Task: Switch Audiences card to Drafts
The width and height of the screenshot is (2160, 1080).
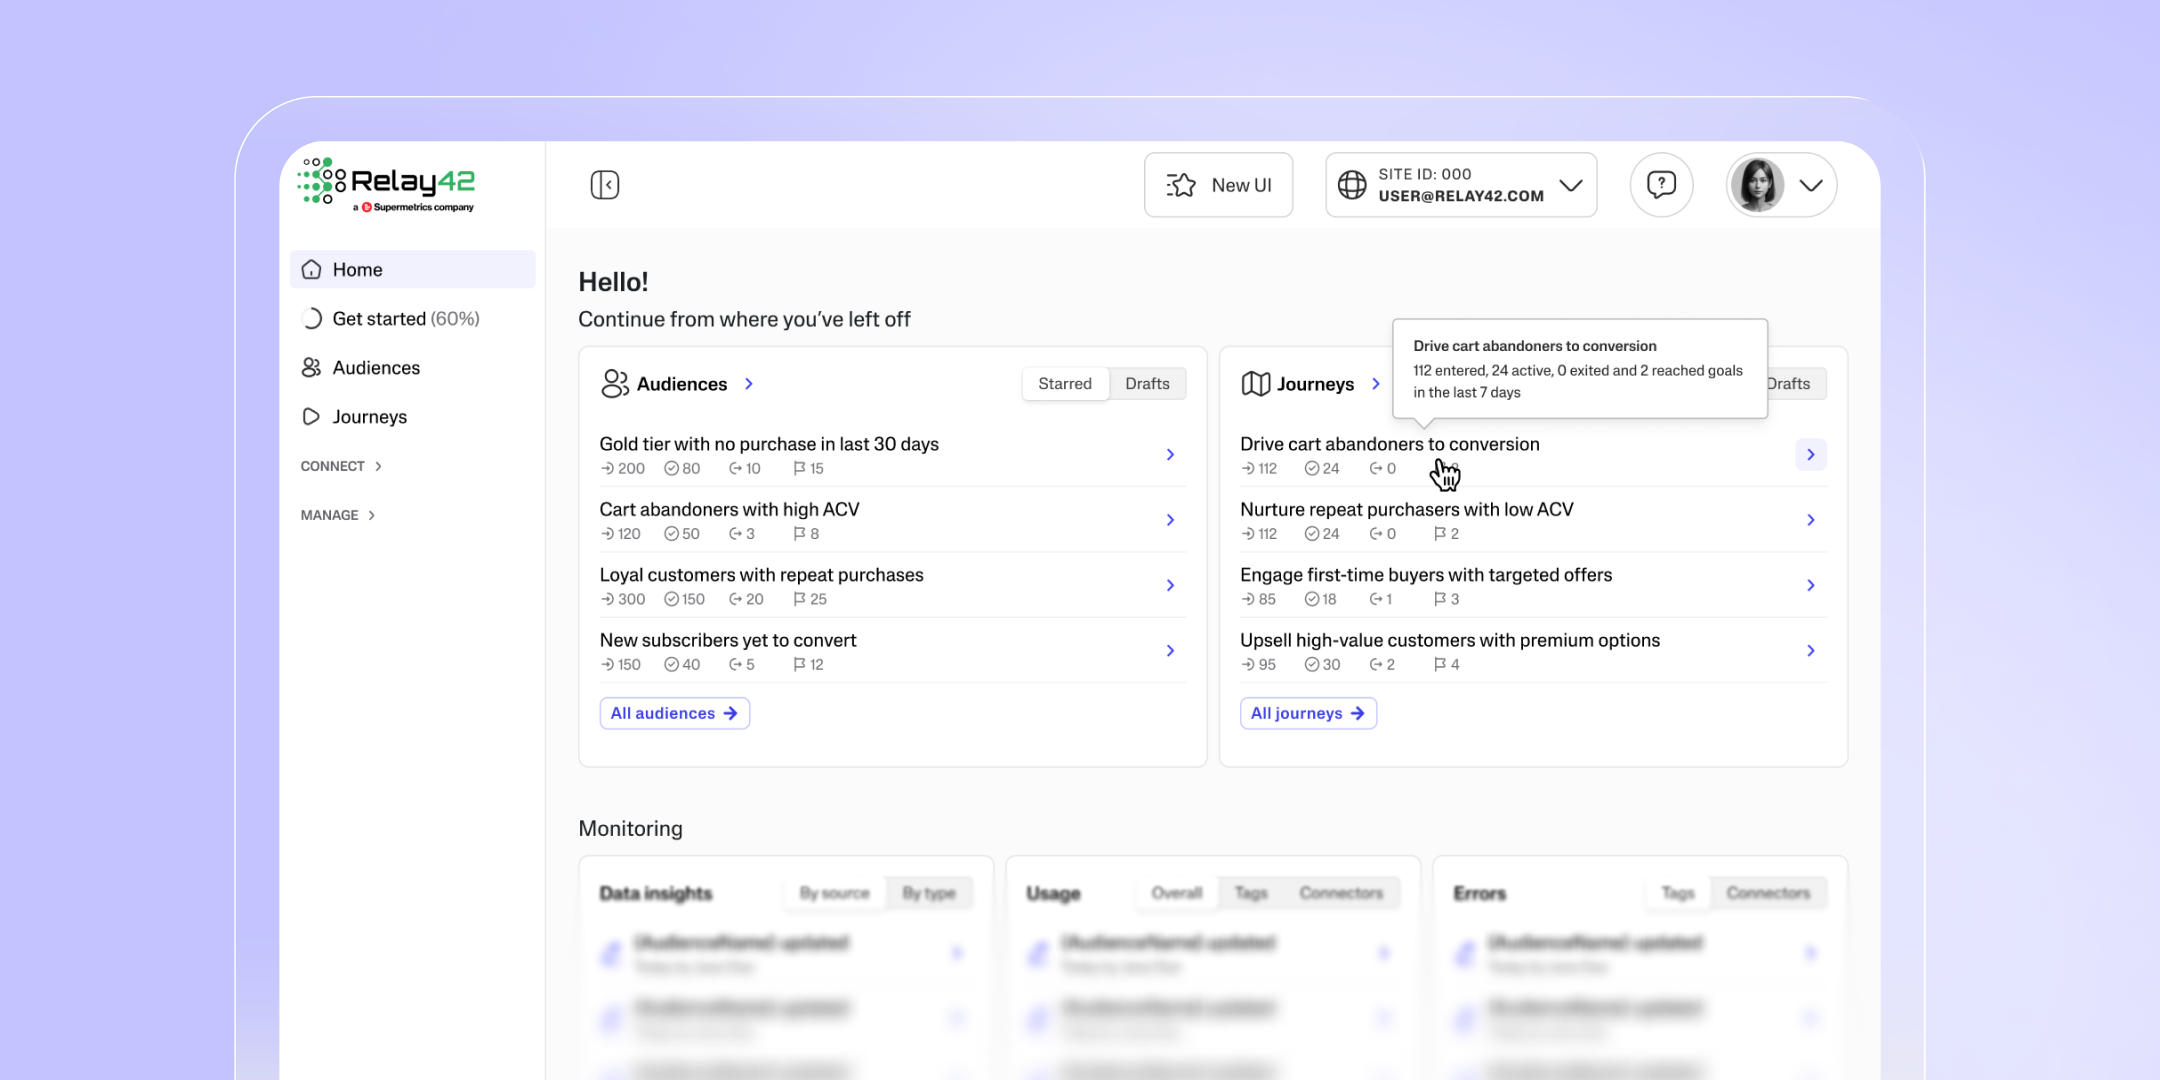Action: (x=1147, y=384)
